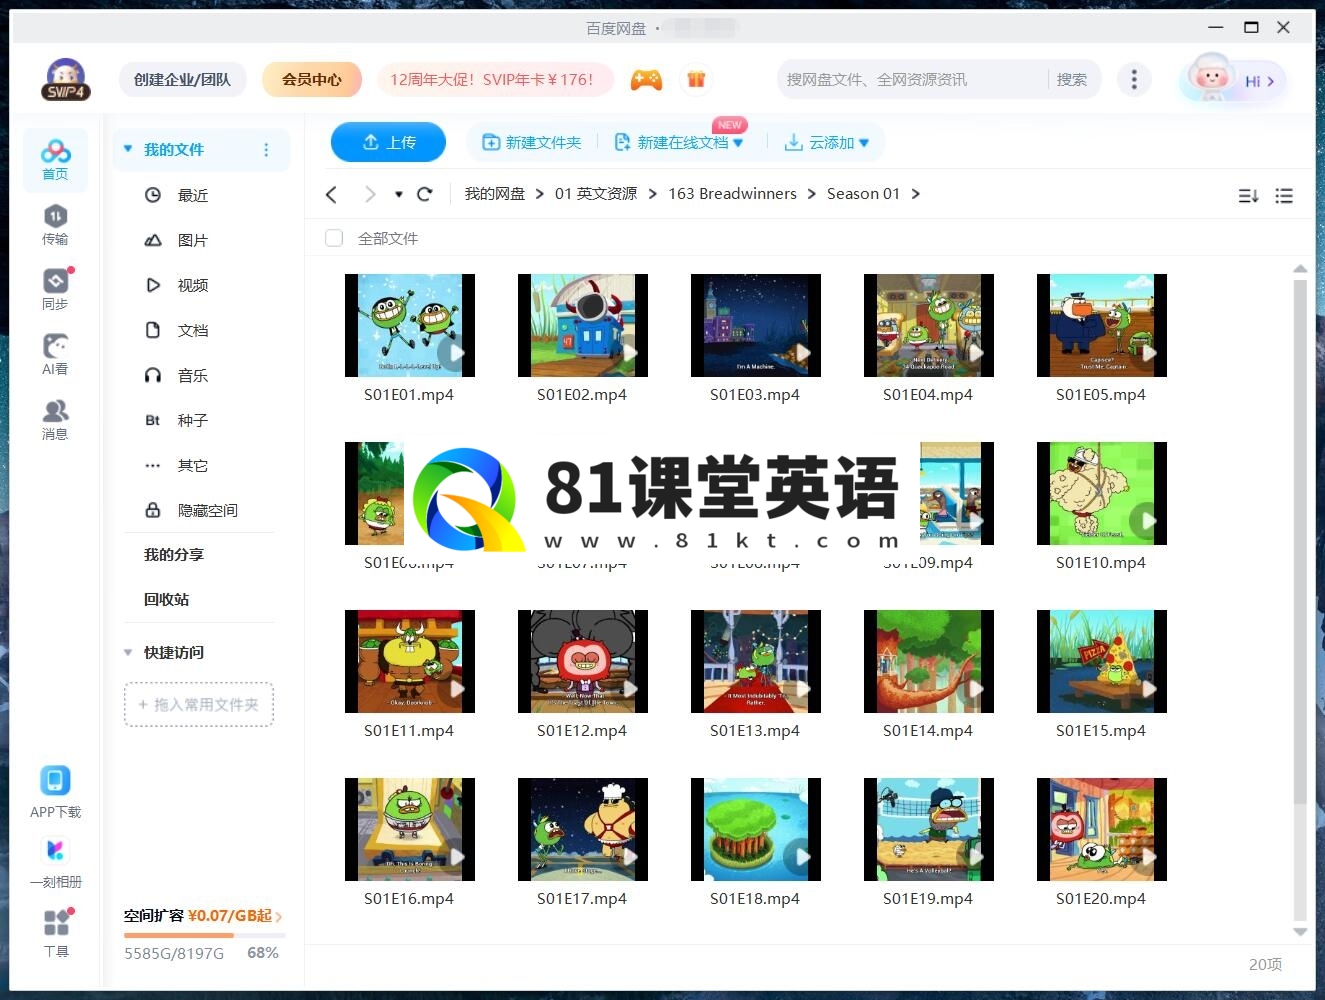Expand chevron after 我的网盘 breadcrumb

point(539,194)
